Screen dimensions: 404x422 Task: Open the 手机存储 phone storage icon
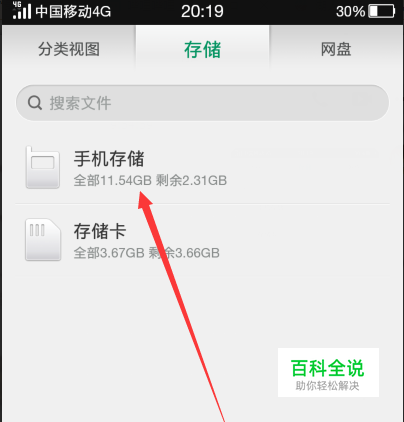pyautogui.click(x=43, y=167)
